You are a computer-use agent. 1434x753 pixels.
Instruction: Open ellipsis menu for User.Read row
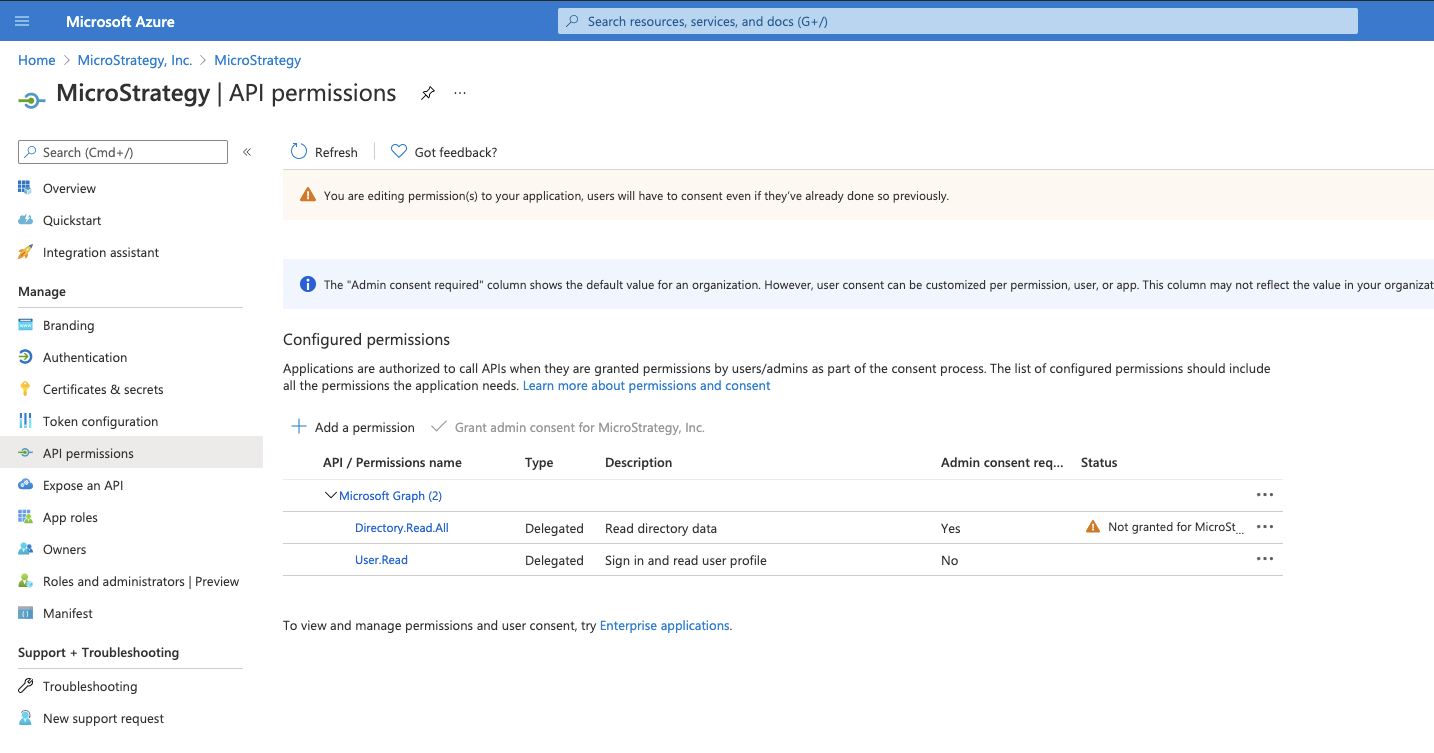pos(1265,559)
